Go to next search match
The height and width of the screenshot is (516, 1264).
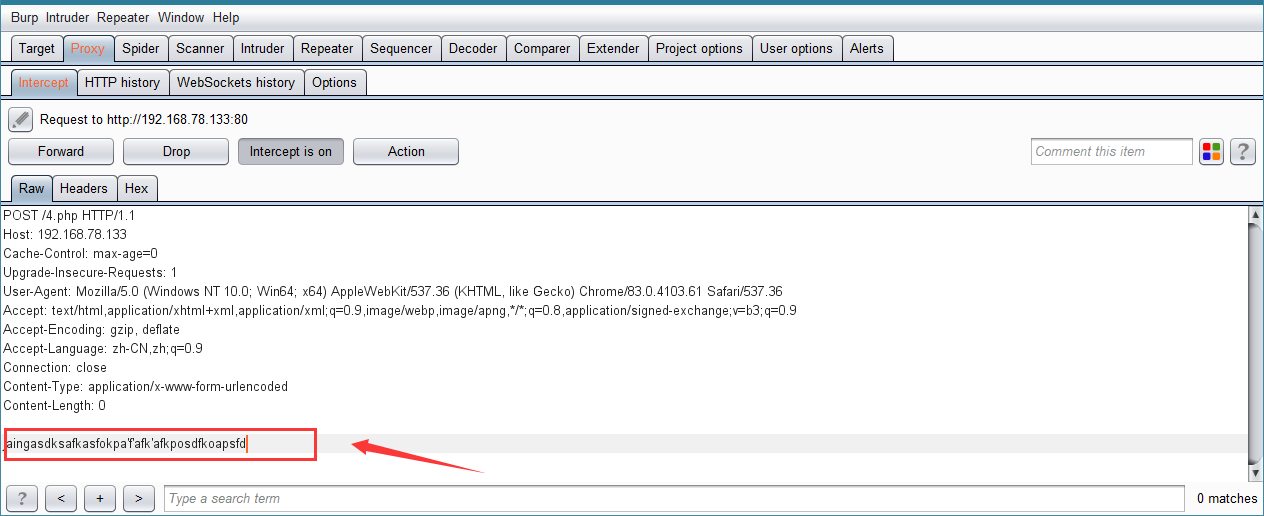click(139, 498)
